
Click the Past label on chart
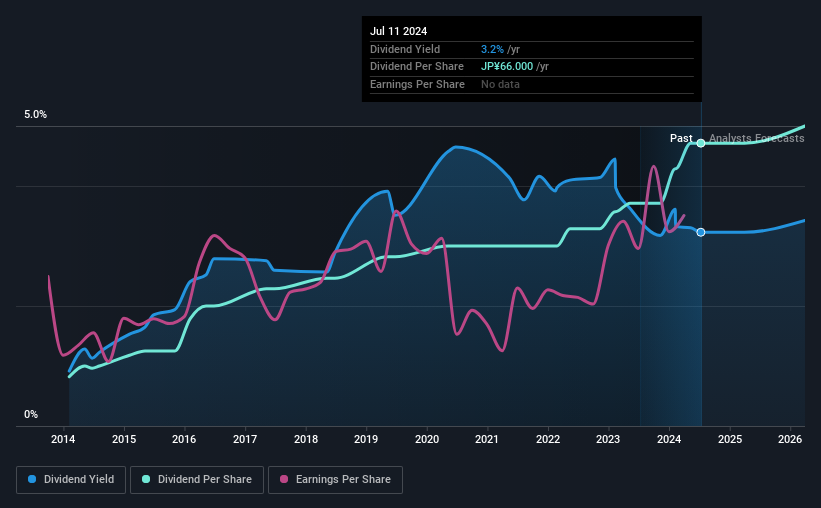pyautogui.click(x=681, y=138)
